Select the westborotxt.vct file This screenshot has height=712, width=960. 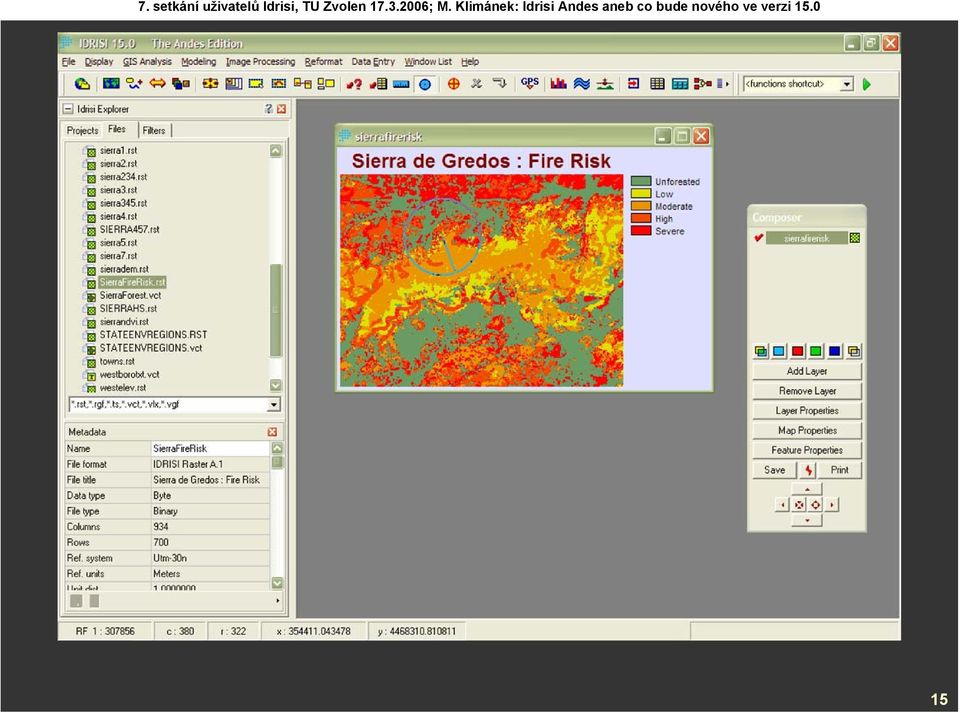click(x=129, y=375)
